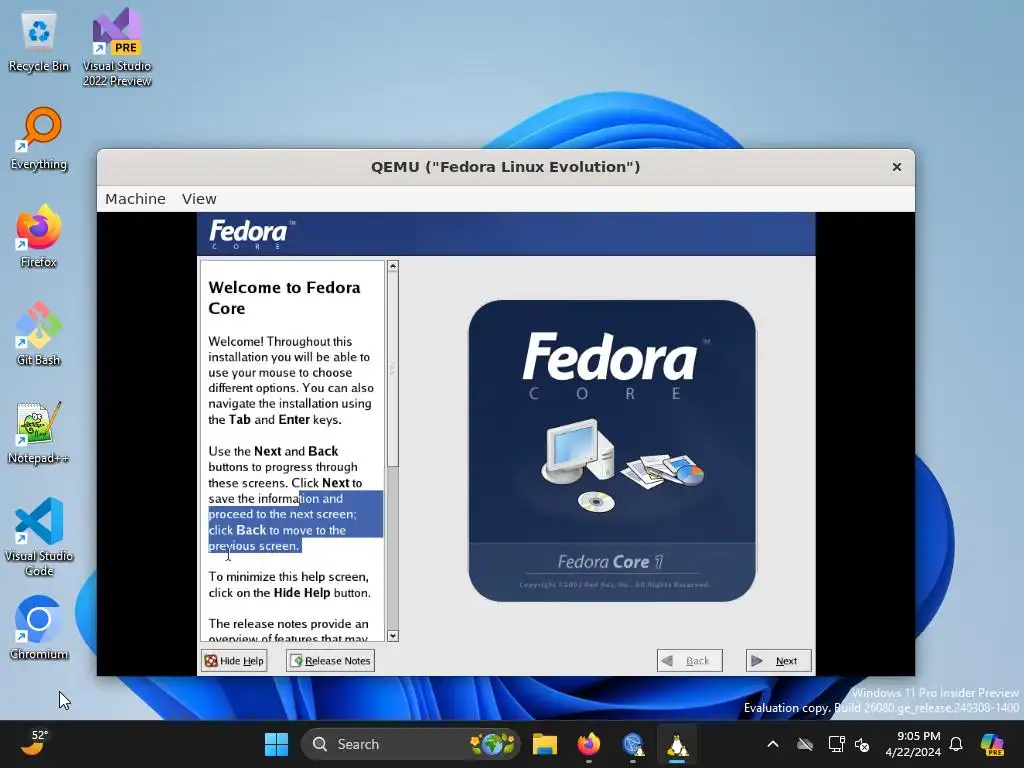Open the clock showing 9:05 PM
1024x768 pixels.
[913, 744]
